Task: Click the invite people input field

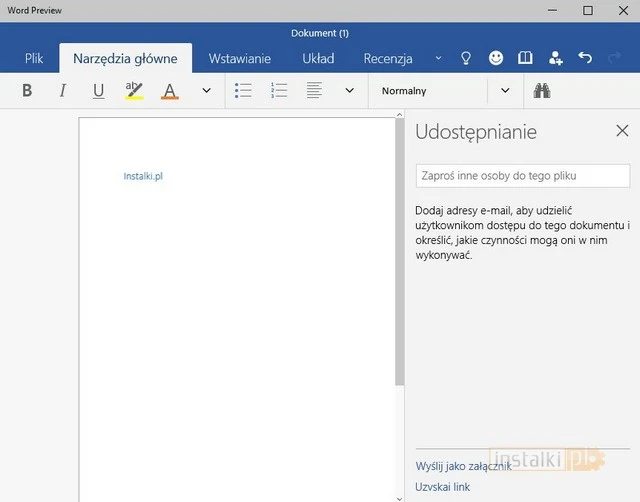Action: pyautogui.click(x=523, y=176)
